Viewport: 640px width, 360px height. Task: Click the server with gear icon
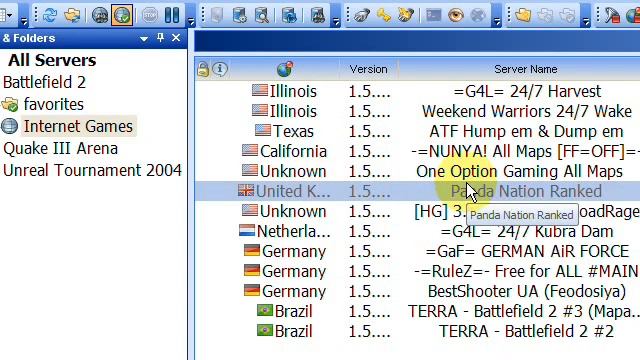tap(240, 15)
